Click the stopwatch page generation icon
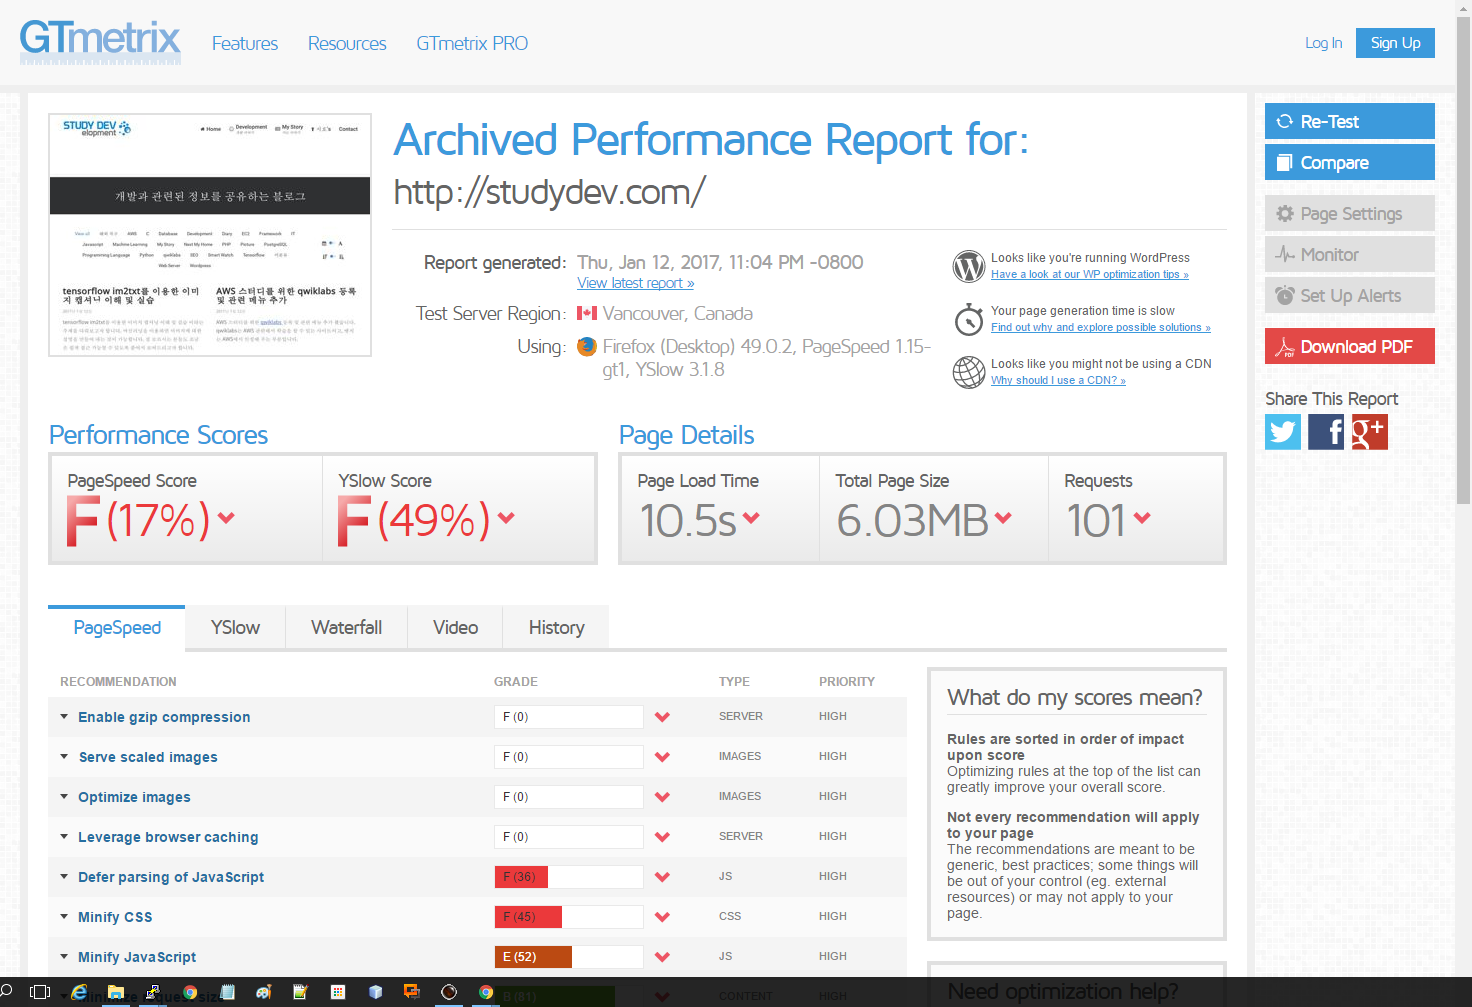1472x1007 pixels. tap(968, 320)
